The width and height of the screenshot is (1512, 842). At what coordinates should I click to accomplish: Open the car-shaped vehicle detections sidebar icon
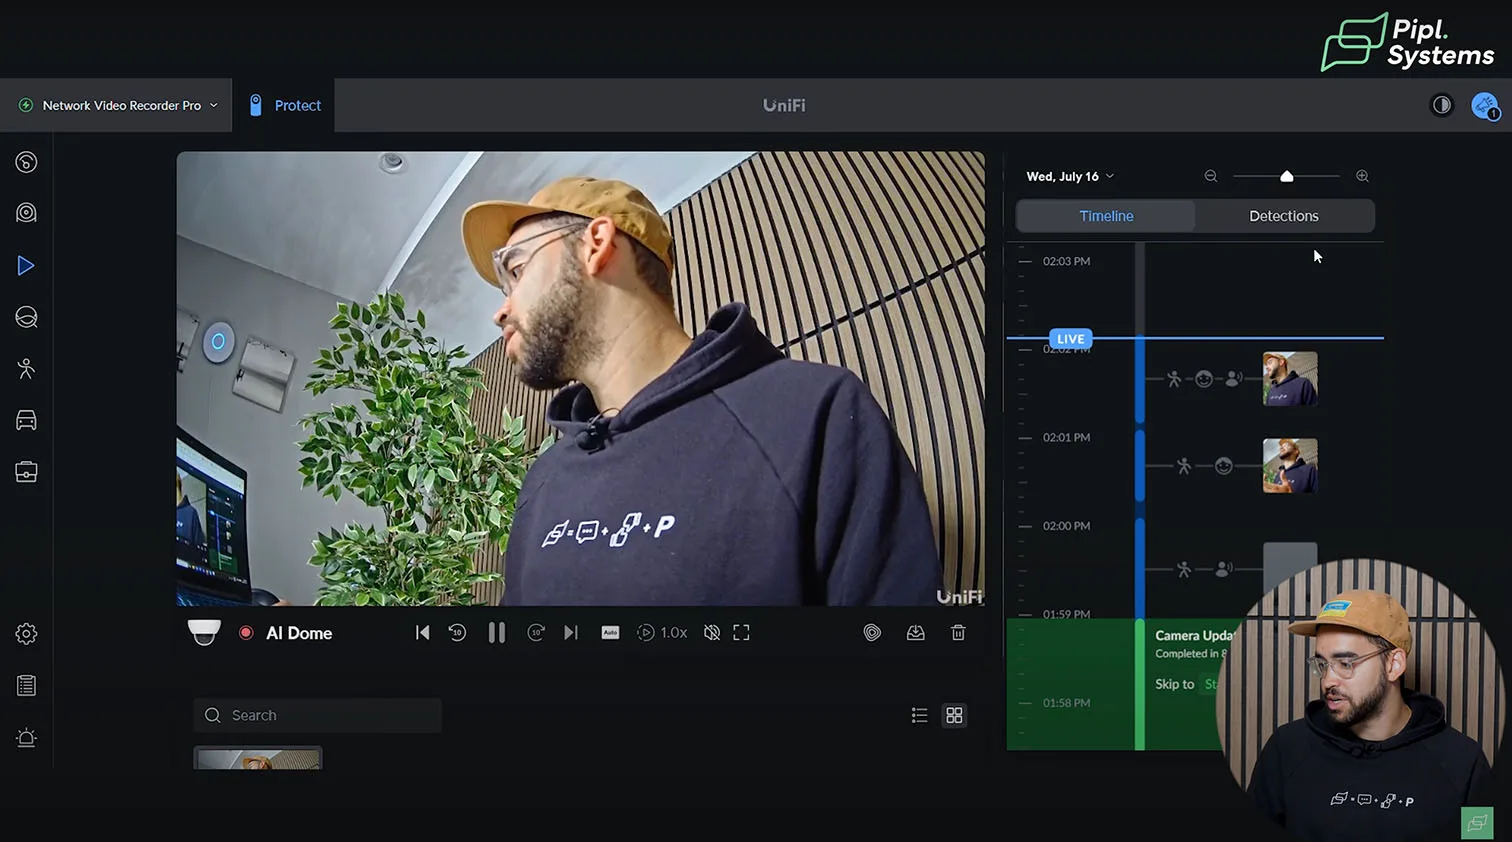coord(26,421)
